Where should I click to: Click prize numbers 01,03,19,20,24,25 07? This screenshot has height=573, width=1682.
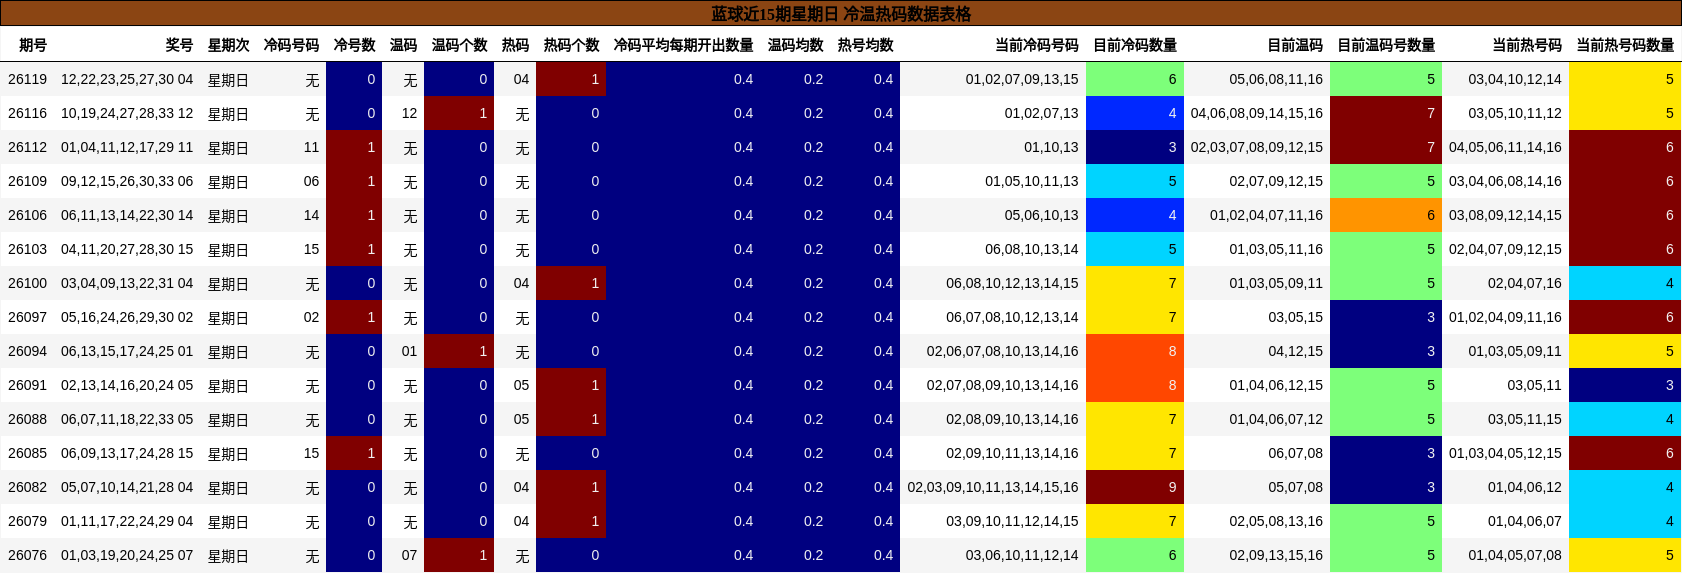click(x=127, y=555)
